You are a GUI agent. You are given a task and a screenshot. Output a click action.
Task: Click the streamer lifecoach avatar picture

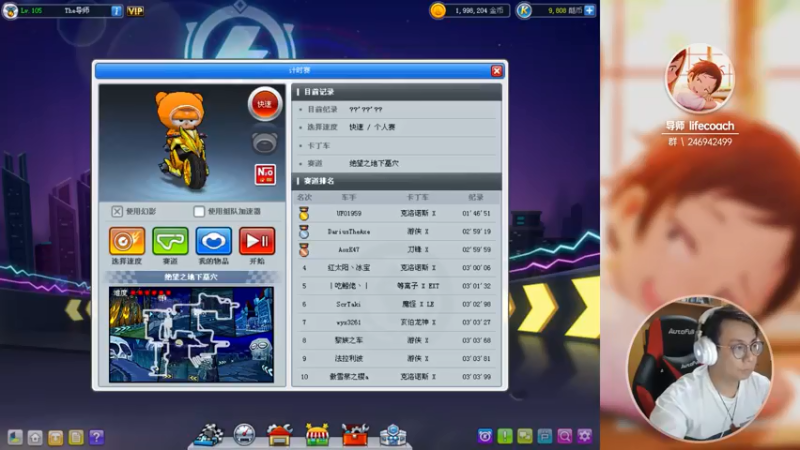(x=700, y=78)
